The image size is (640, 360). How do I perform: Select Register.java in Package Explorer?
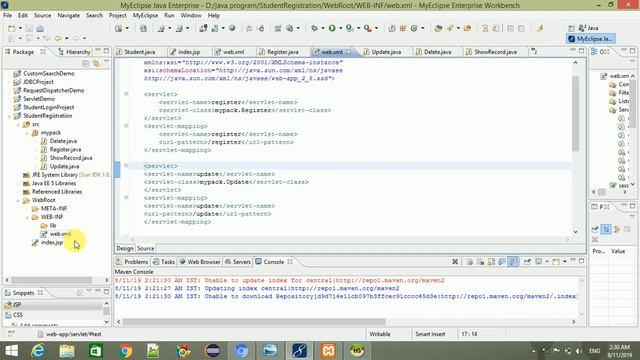click(61, 150)
